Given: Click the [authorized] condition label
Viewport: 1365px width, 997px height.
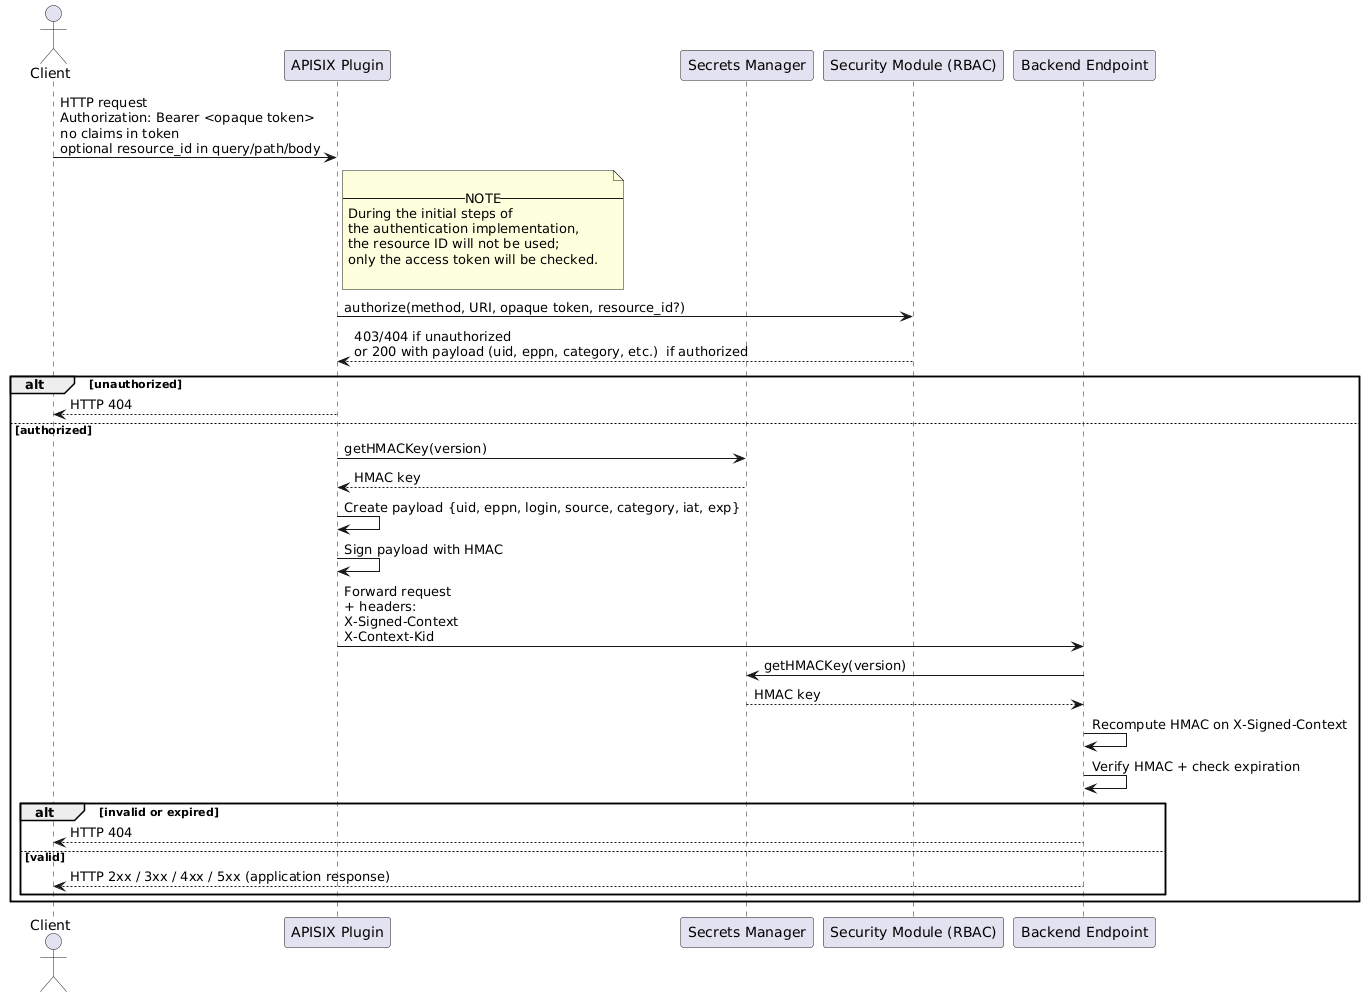Looking at the screenshot, I should click(53, 430).
